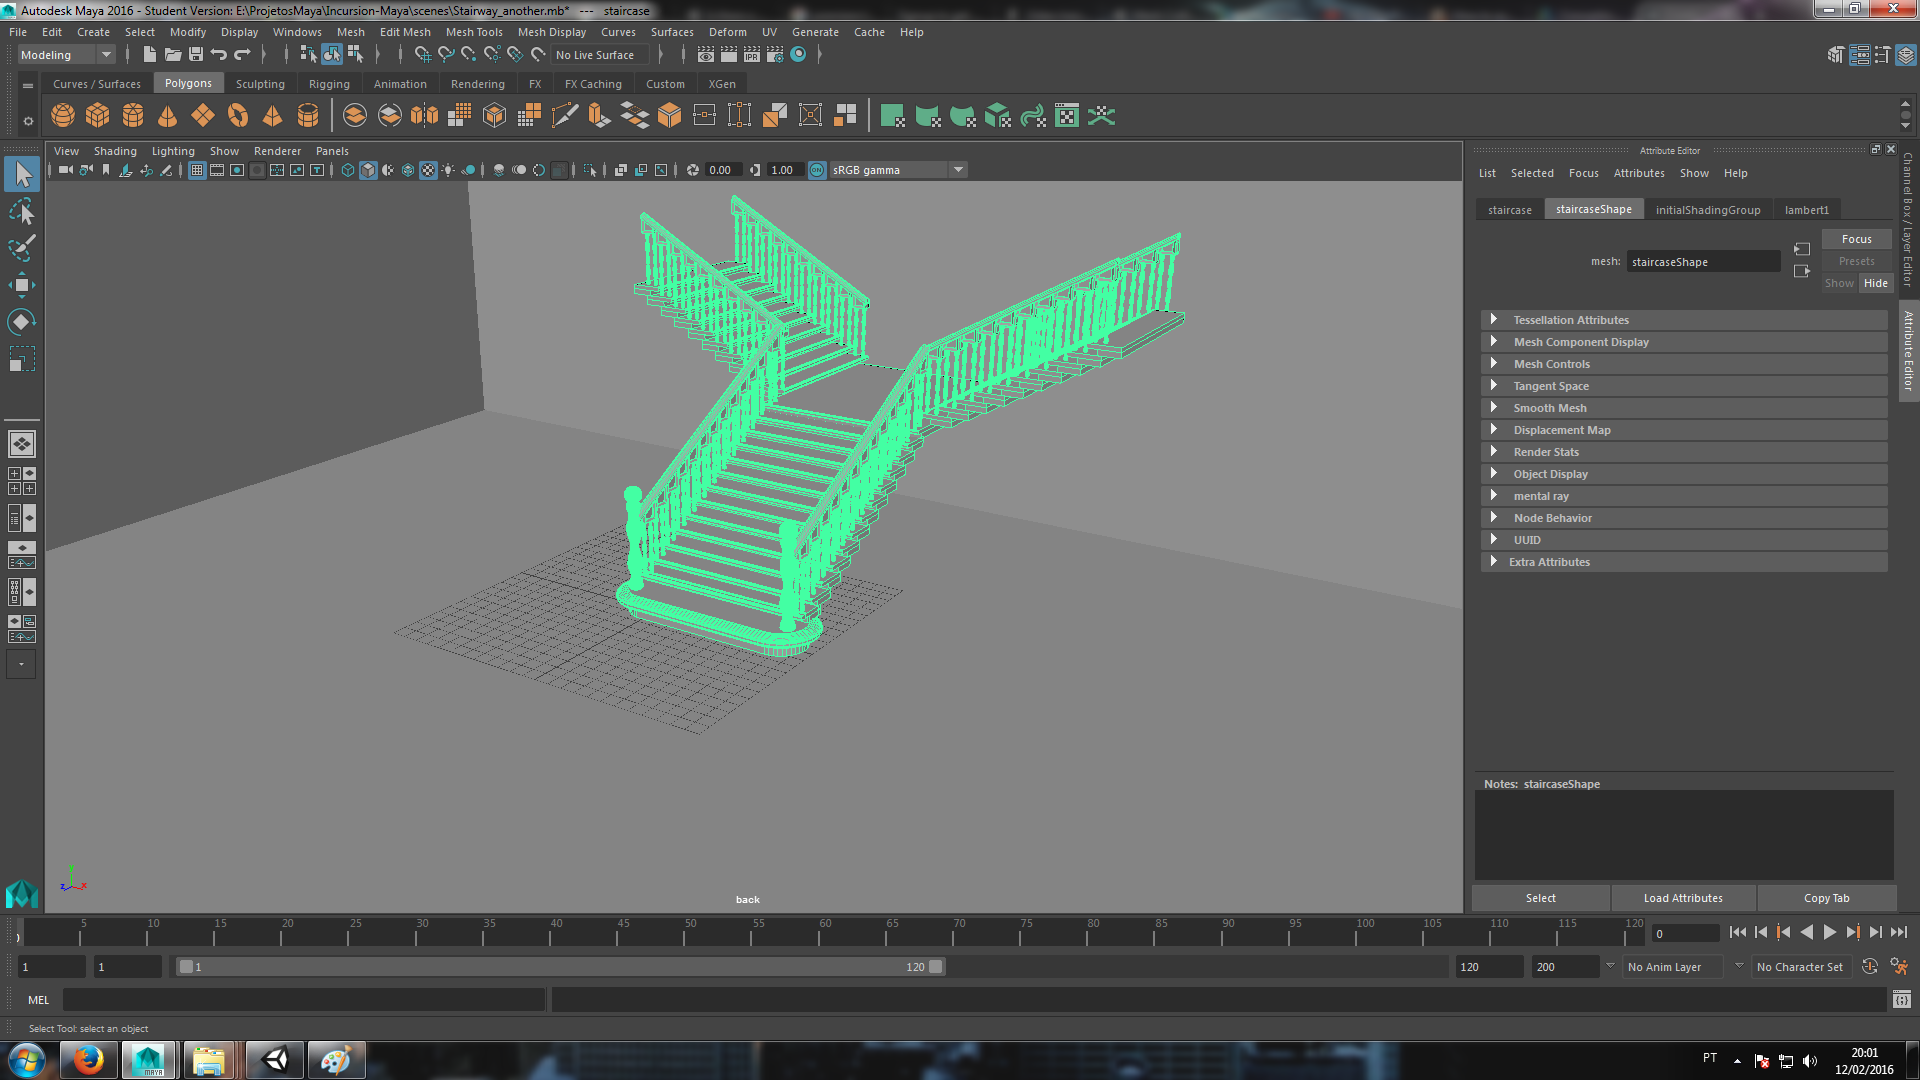Screen dimensions: 1920x1080
Task: Open the Render View clapperboard icon
Action: coord(706,55)
